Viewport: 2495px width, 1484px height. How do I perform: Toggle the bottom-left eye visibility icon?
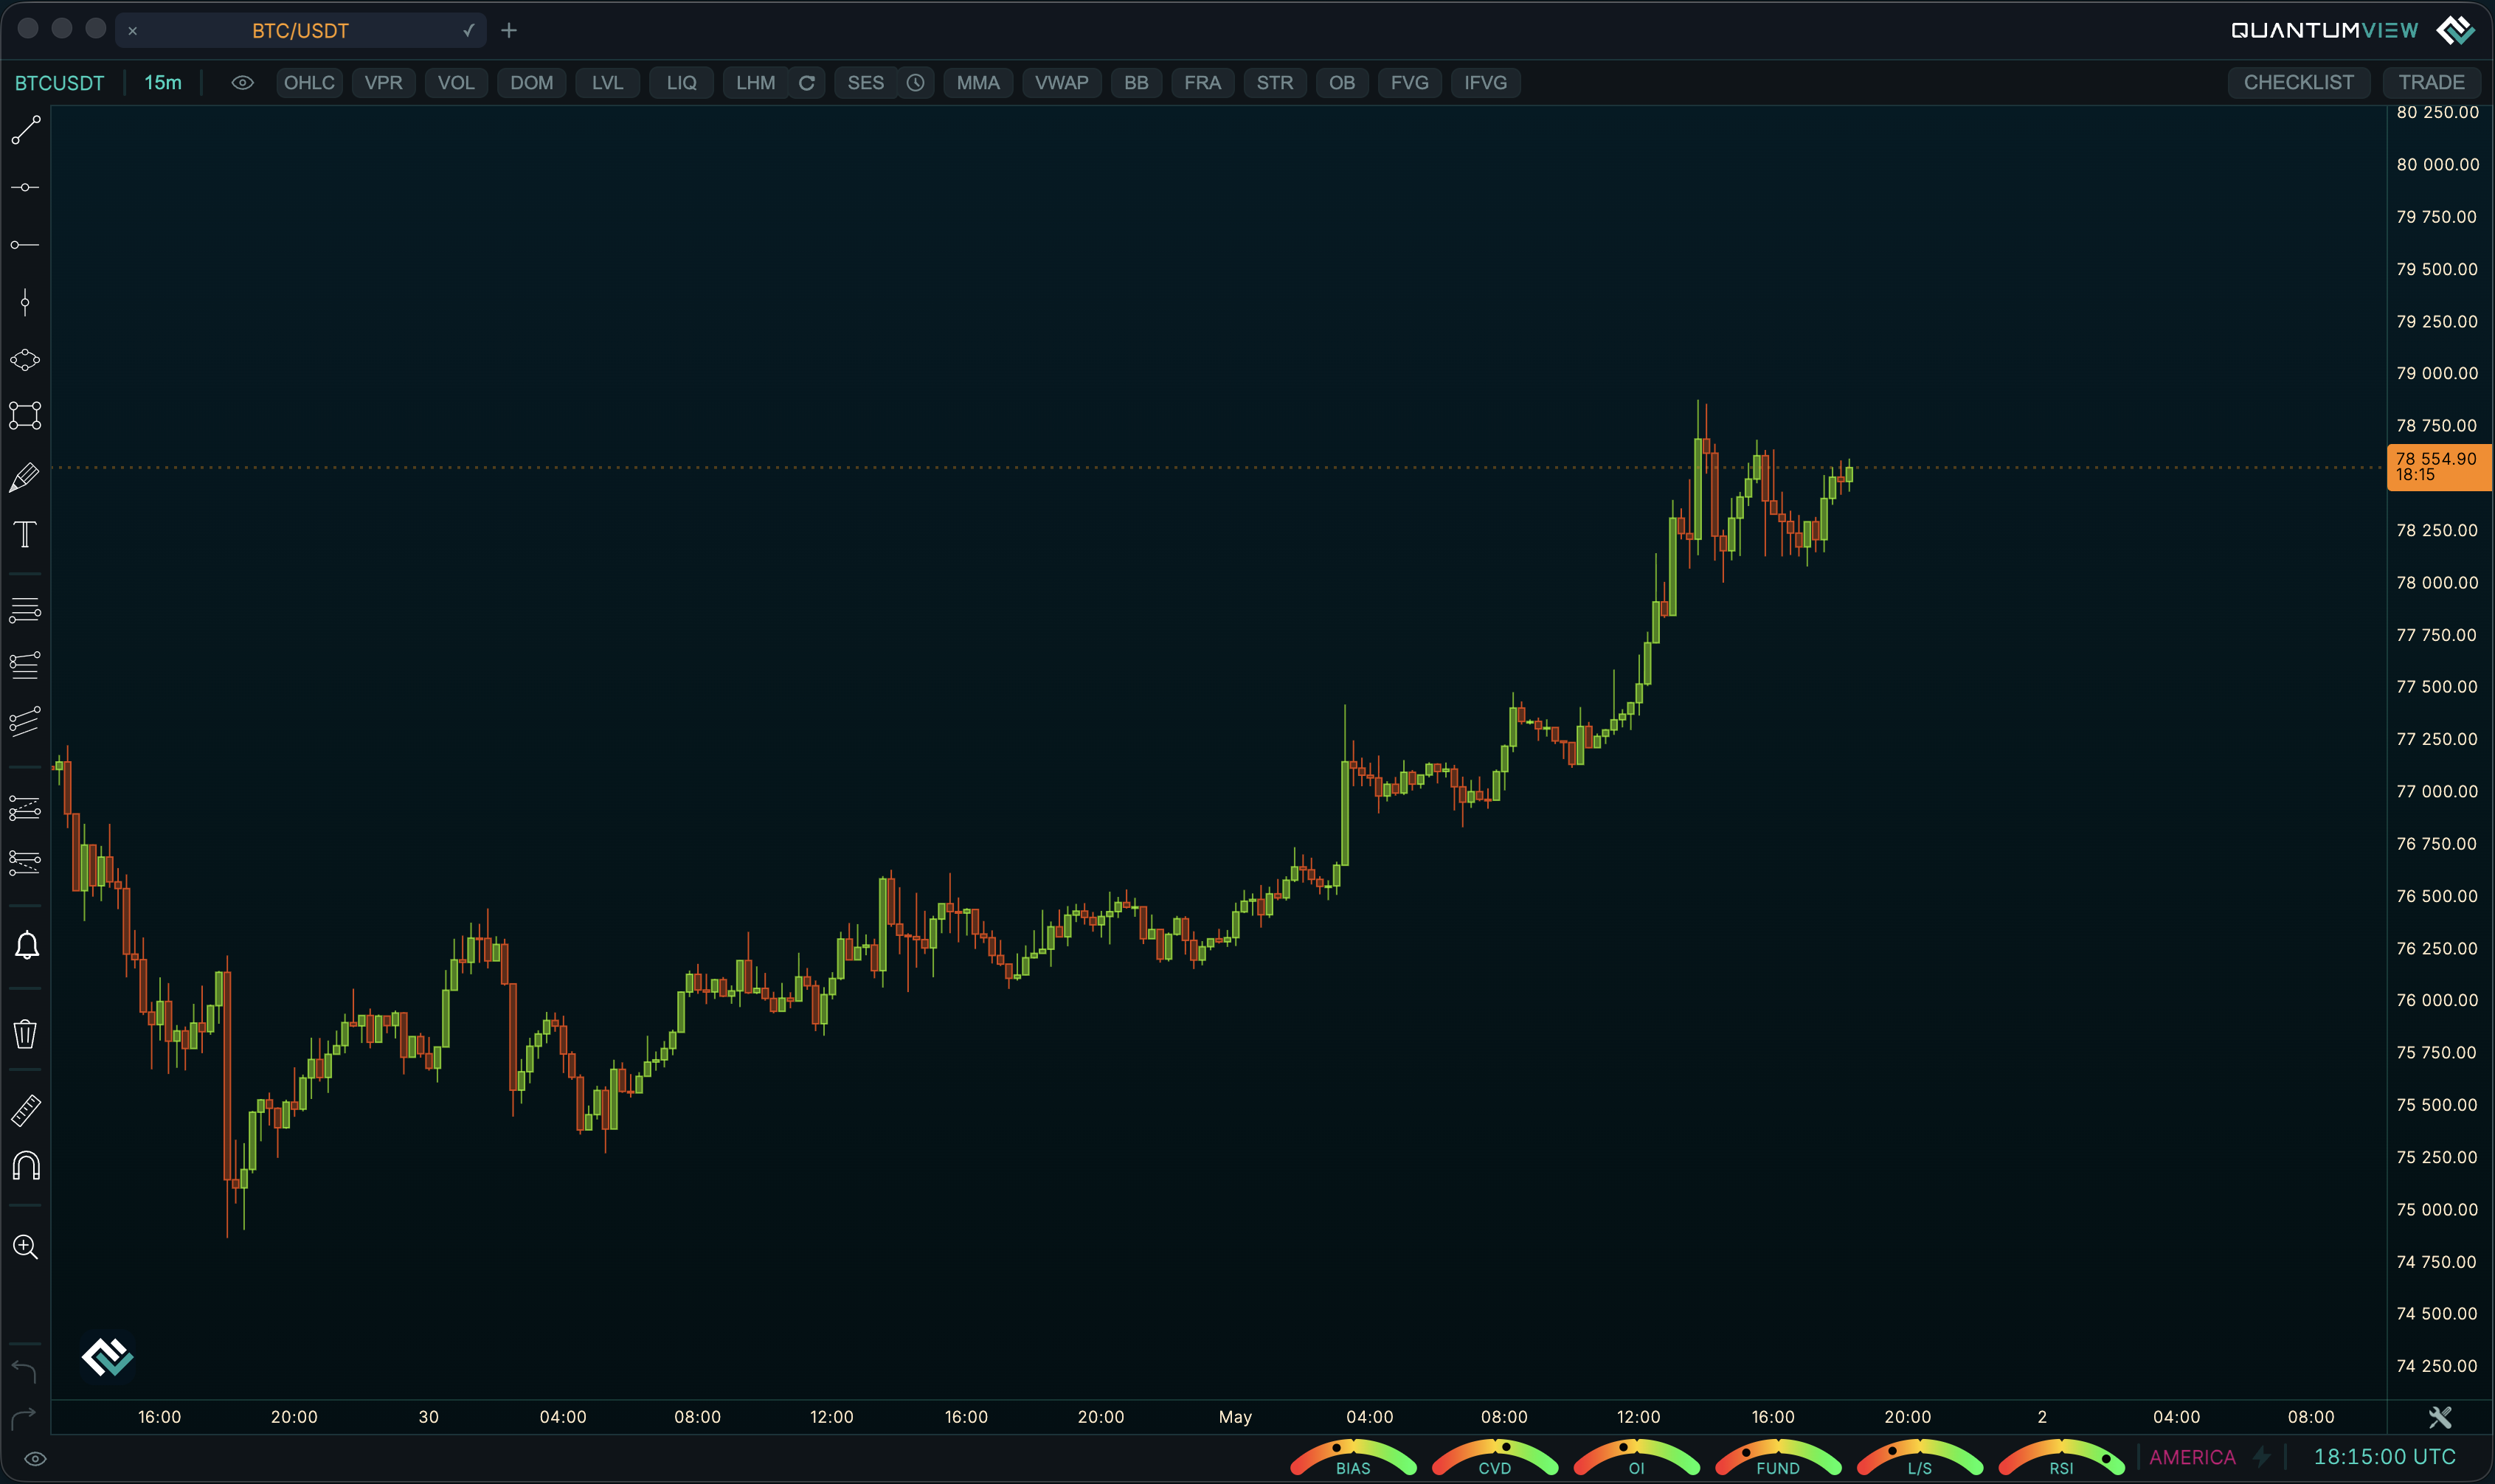(35, 1459)
